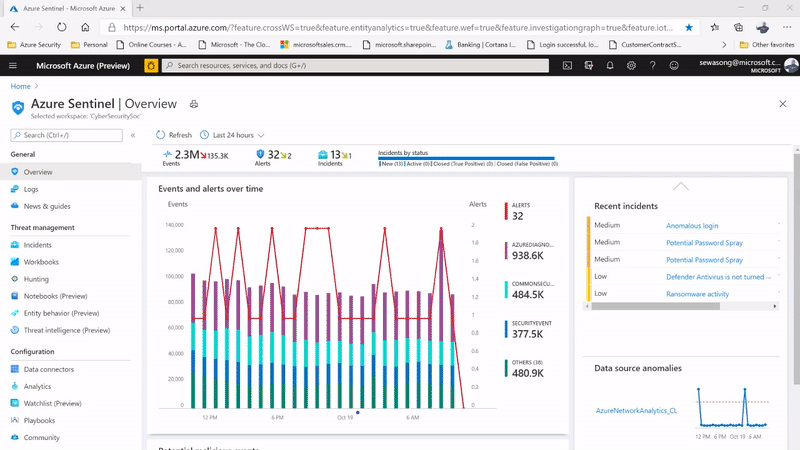Click the Home breadcrumb link

(x=20, y=86)
